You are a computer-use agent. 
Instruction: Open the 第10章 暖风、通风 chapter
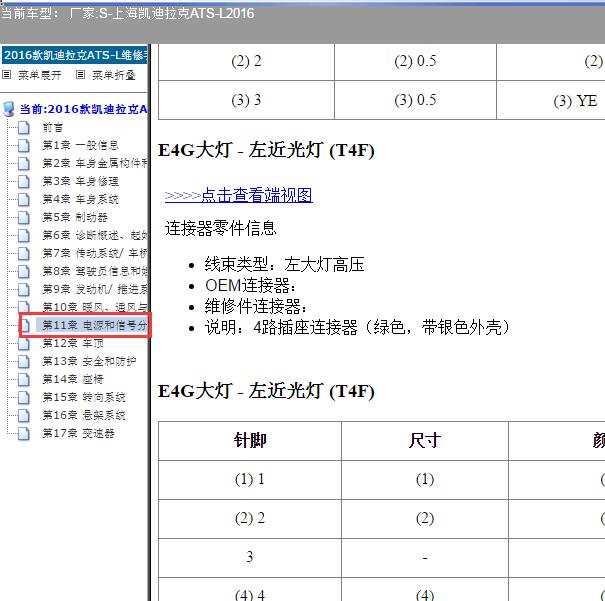click(95, 307)
